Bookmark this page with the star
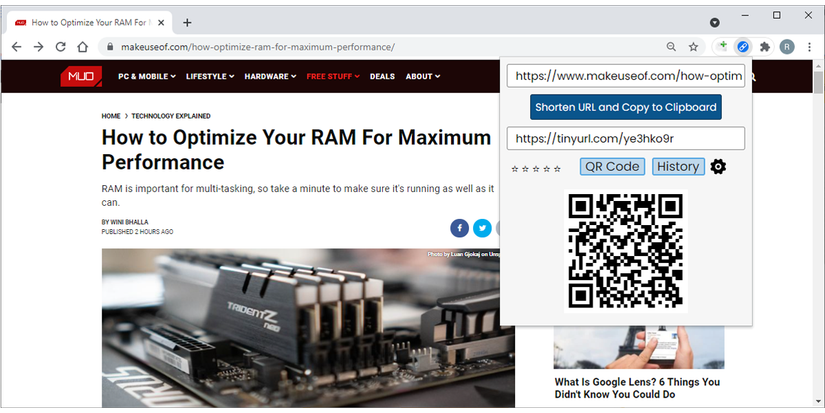 click(693, 47)
